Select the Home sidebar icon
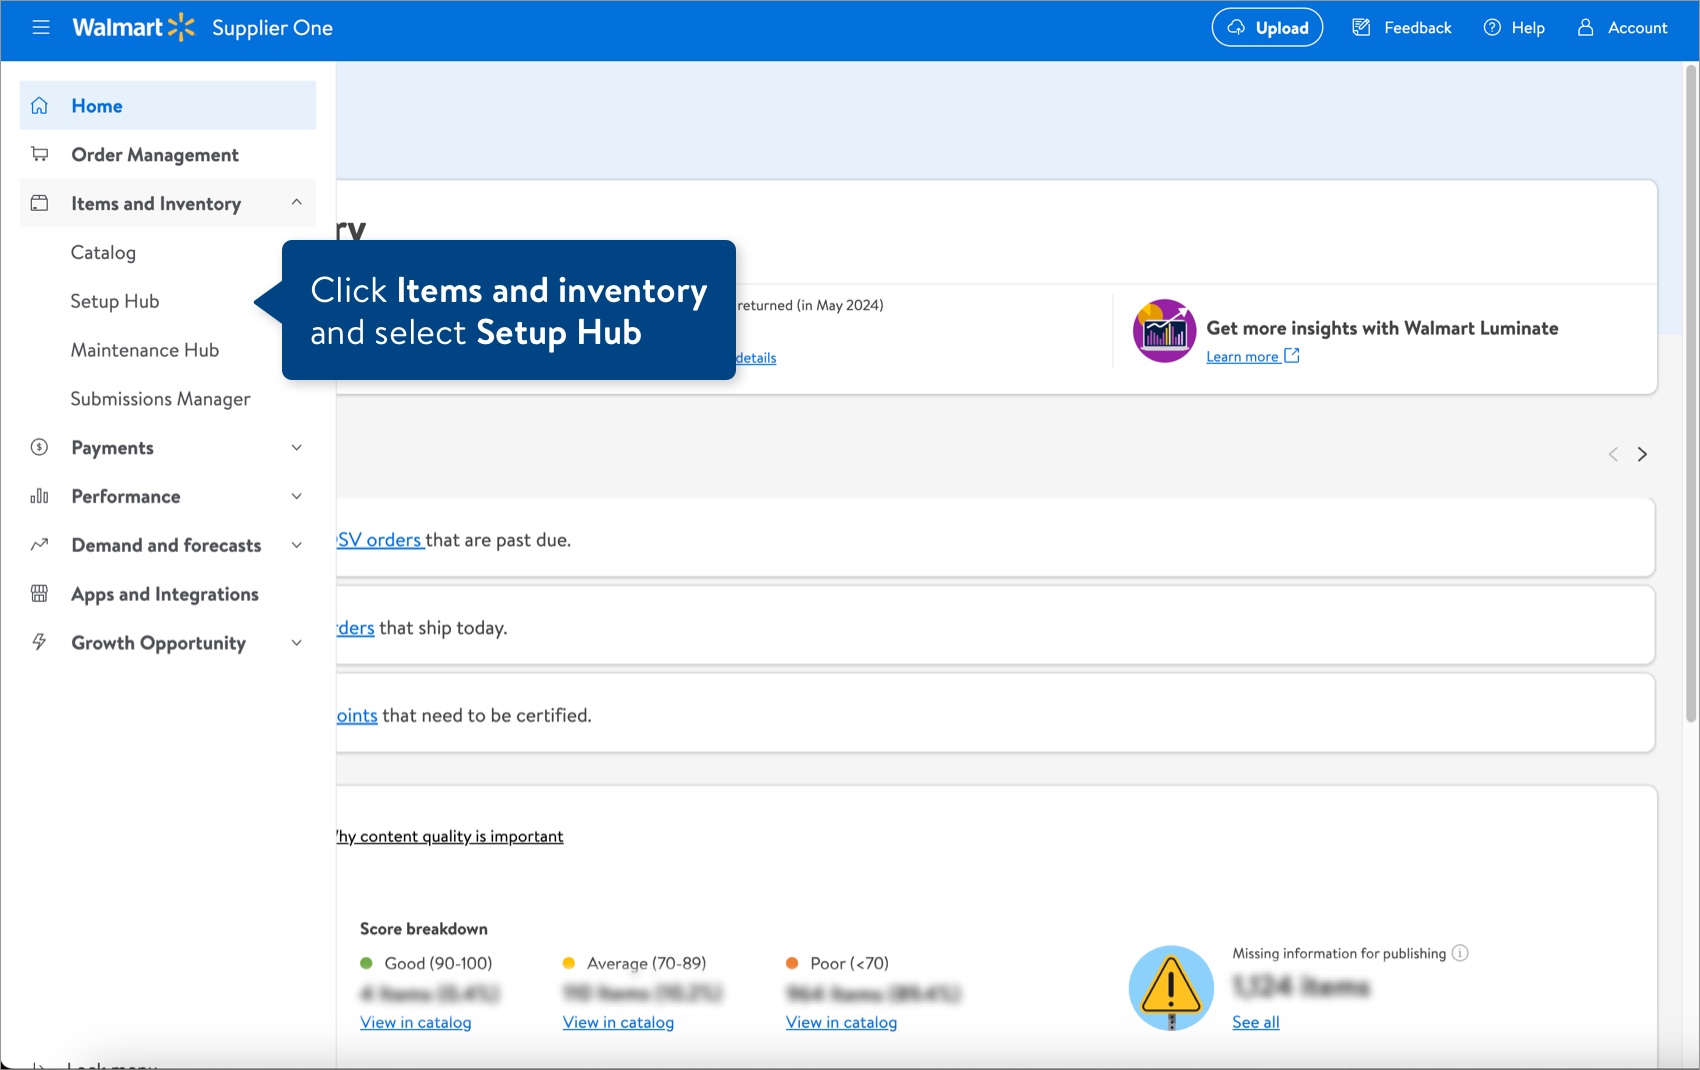 tap(39, 105)
